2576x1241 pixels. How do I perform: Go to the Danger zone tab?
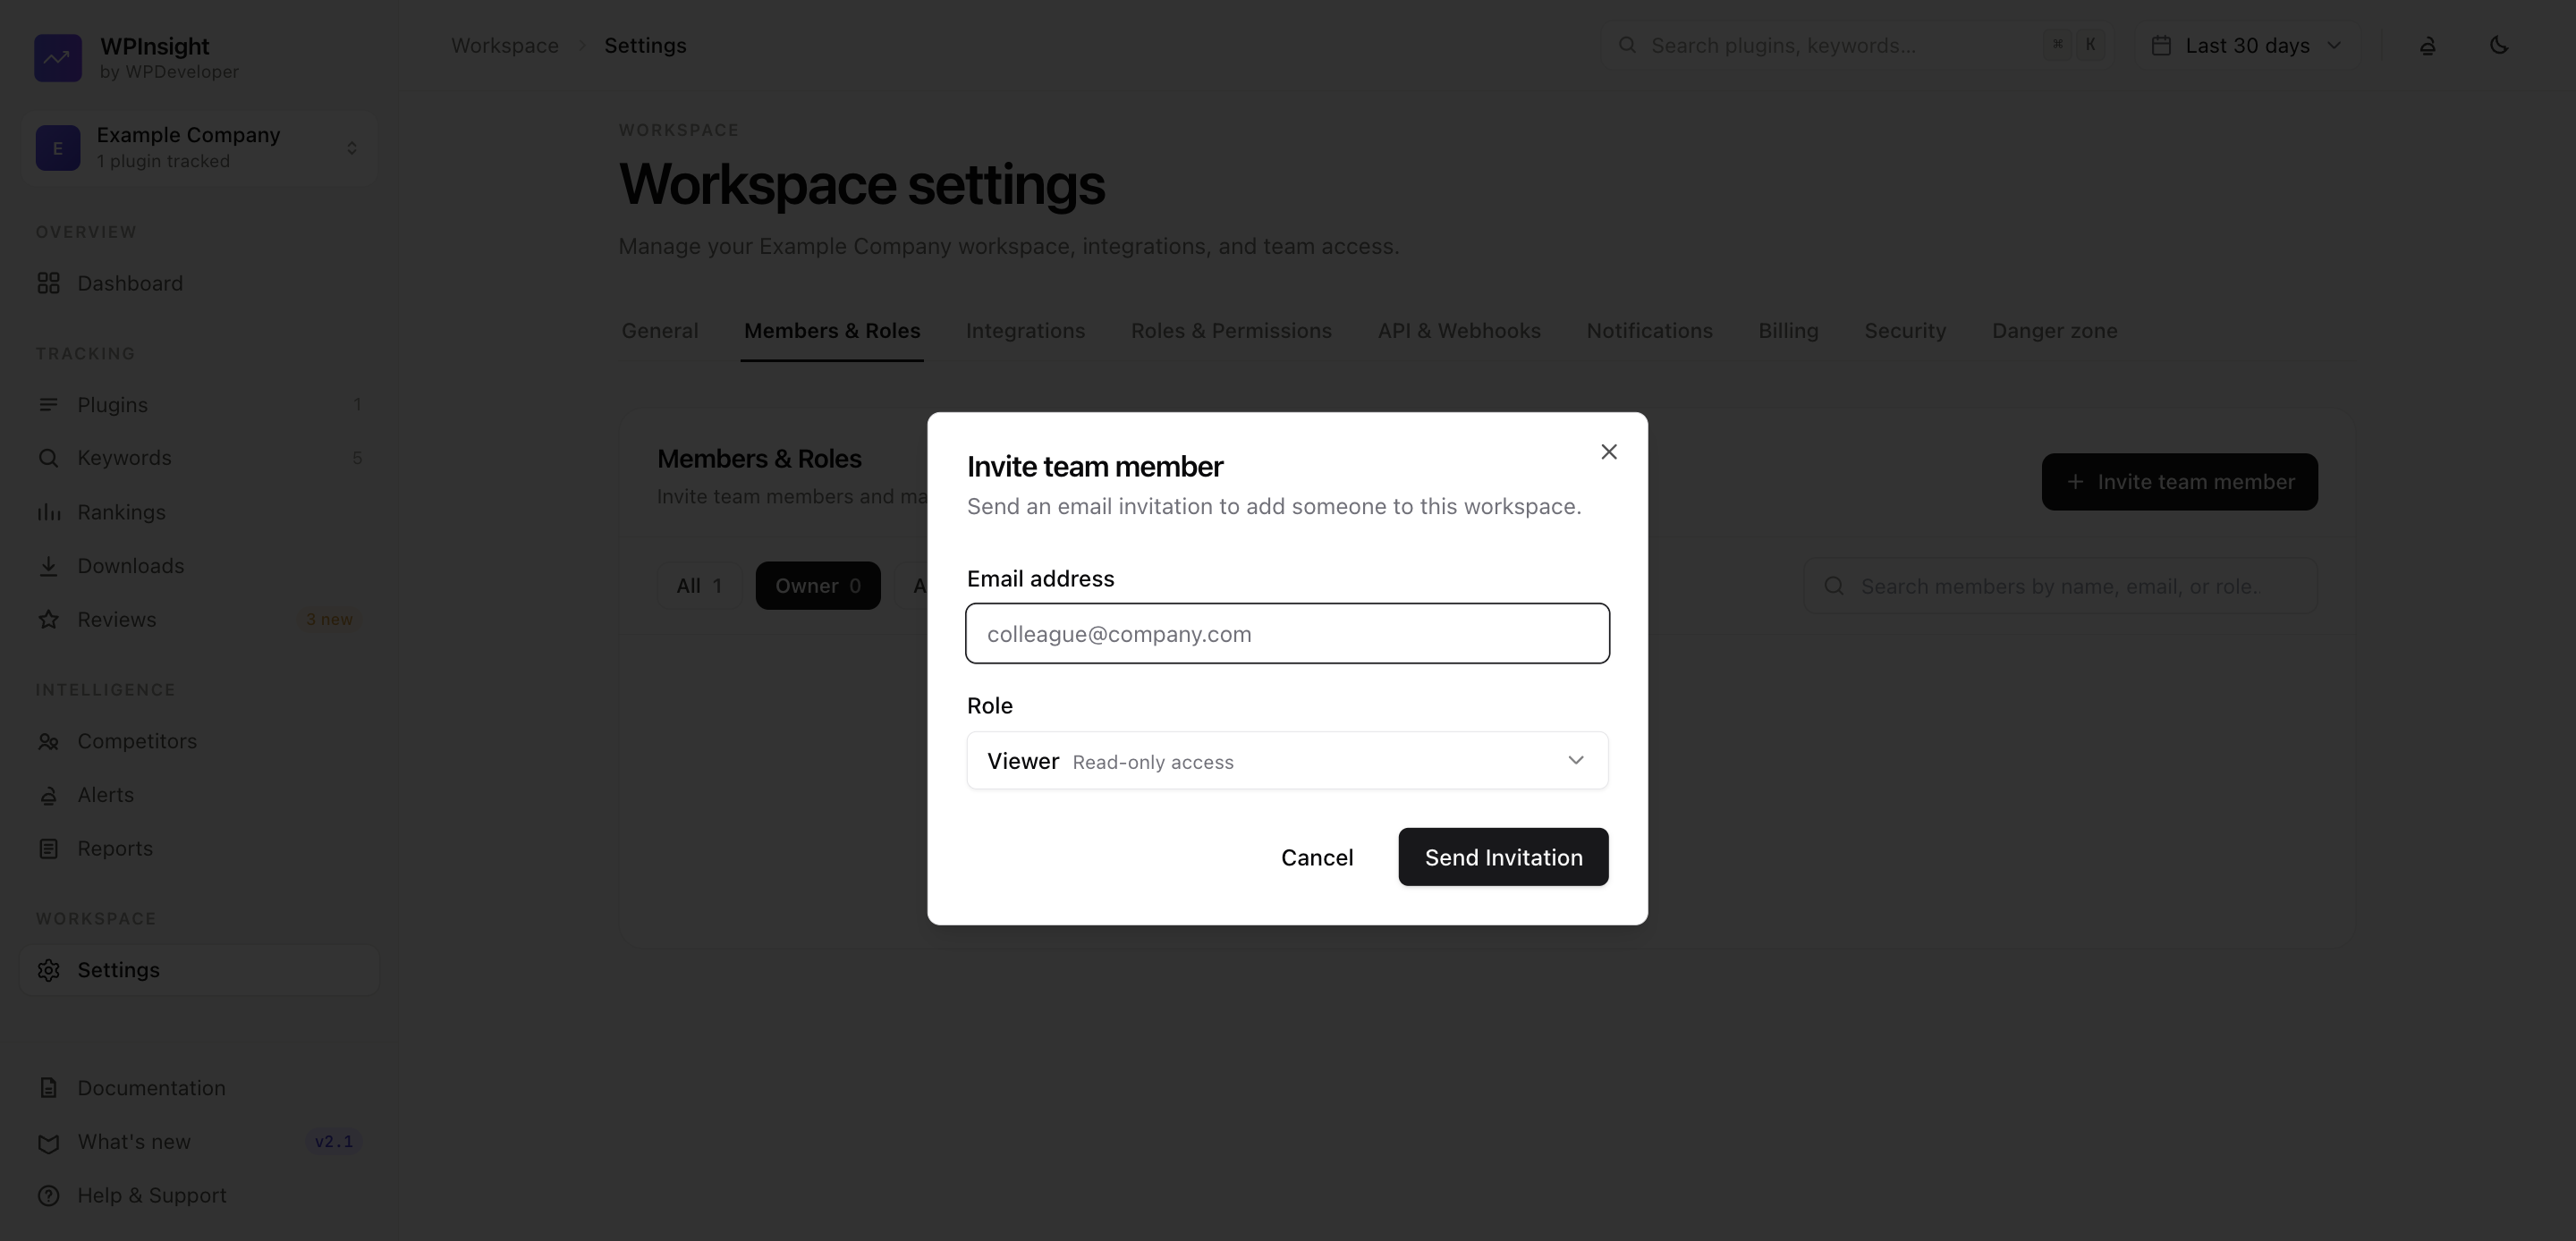tap(2054, 331)
